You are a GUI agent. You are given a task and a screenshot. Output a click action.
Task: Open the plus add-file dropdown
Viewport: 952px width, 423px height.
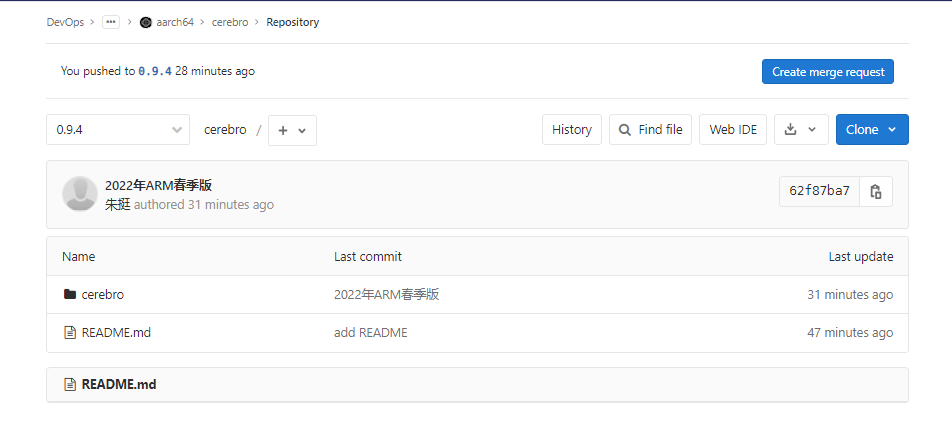coord(292,130)
